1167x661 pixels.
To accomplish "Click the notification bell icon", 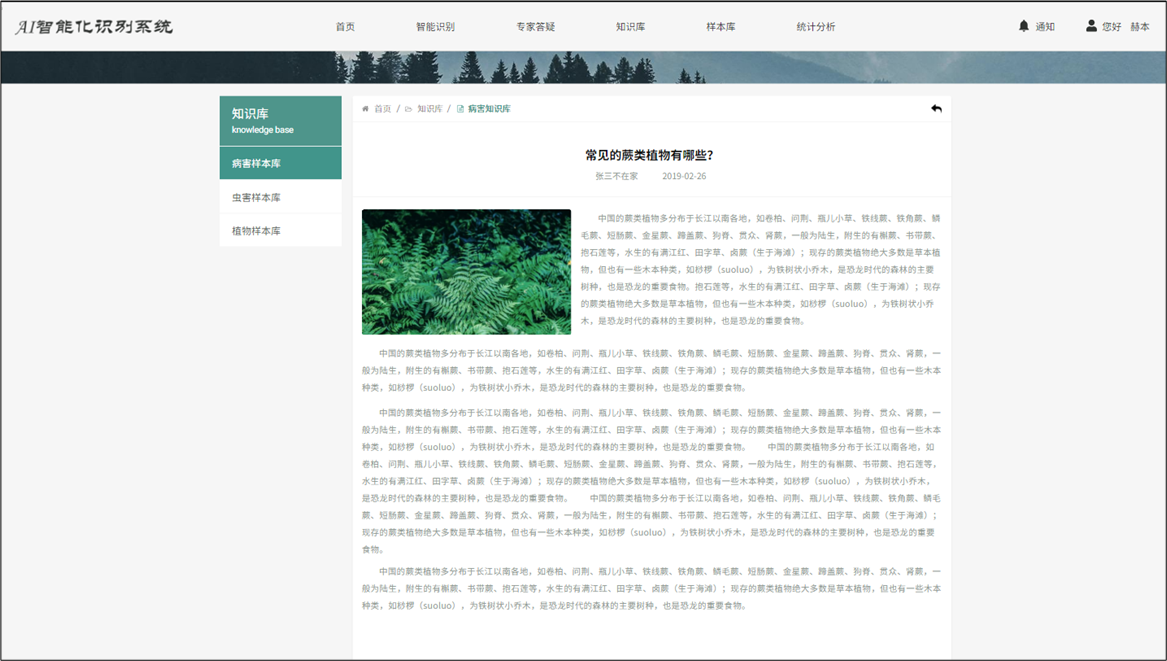I will click(x=1023, y=26).
